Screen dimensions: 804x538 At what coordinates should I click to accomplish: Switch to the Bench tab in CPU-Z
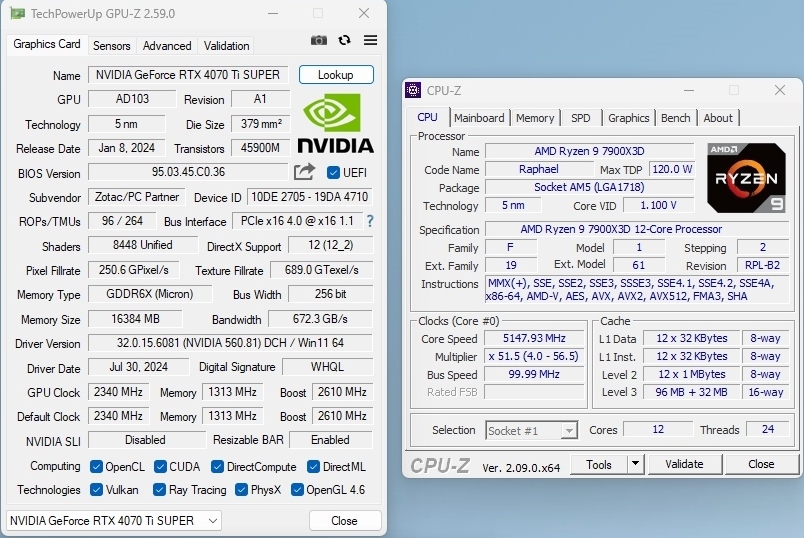click(x=675, y=118)
